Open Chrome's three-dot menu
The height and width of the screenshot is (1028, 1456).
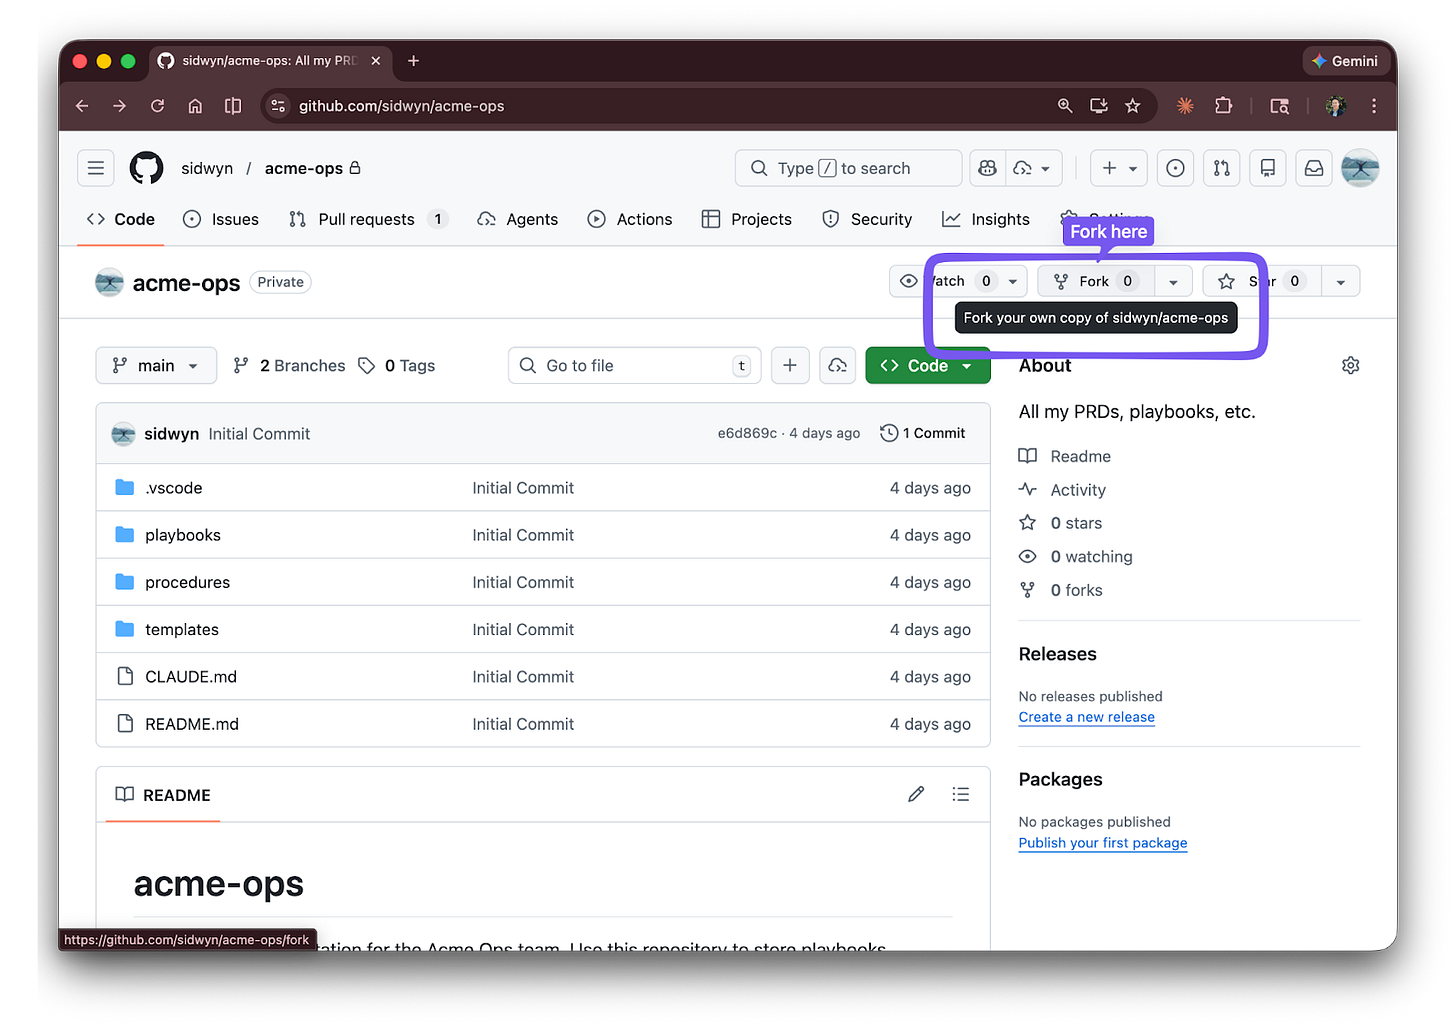1374,106
